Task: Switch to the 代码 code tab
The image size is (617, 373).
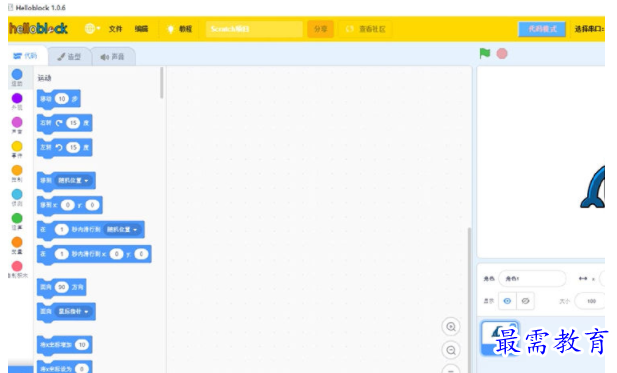Action: (27, 56)
